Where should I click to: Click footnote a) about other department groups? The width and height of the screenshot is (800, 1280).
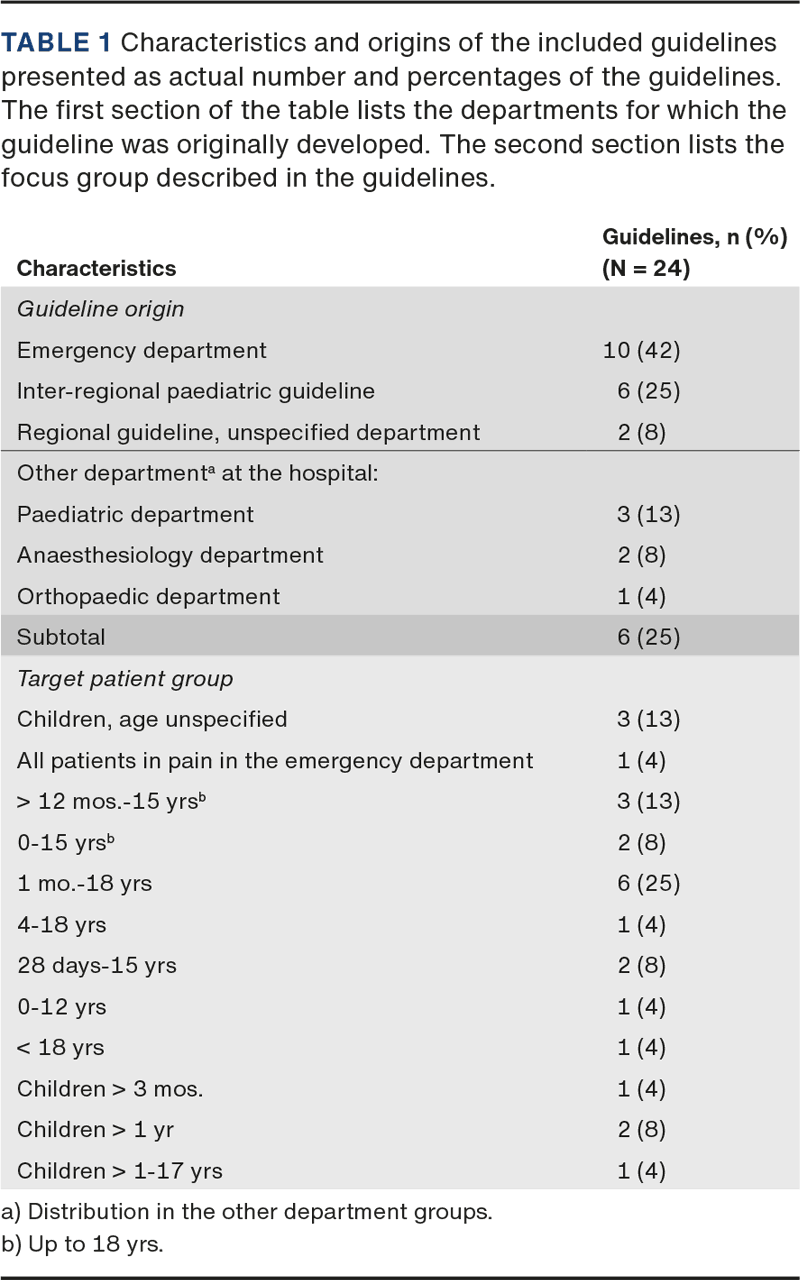pyautogui.click(x=246, y=1212)
